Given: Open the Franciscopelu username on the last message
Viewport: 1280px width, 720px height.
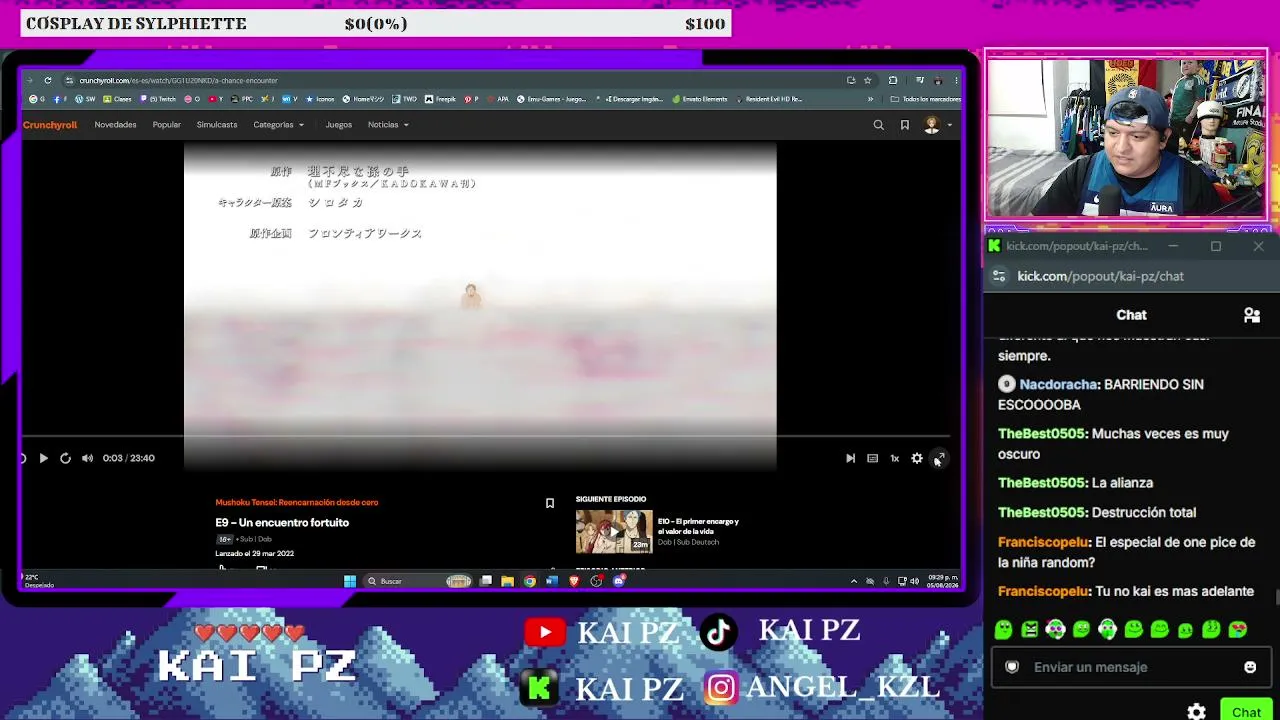Looking at the screenshot, I should point(1044,591).
